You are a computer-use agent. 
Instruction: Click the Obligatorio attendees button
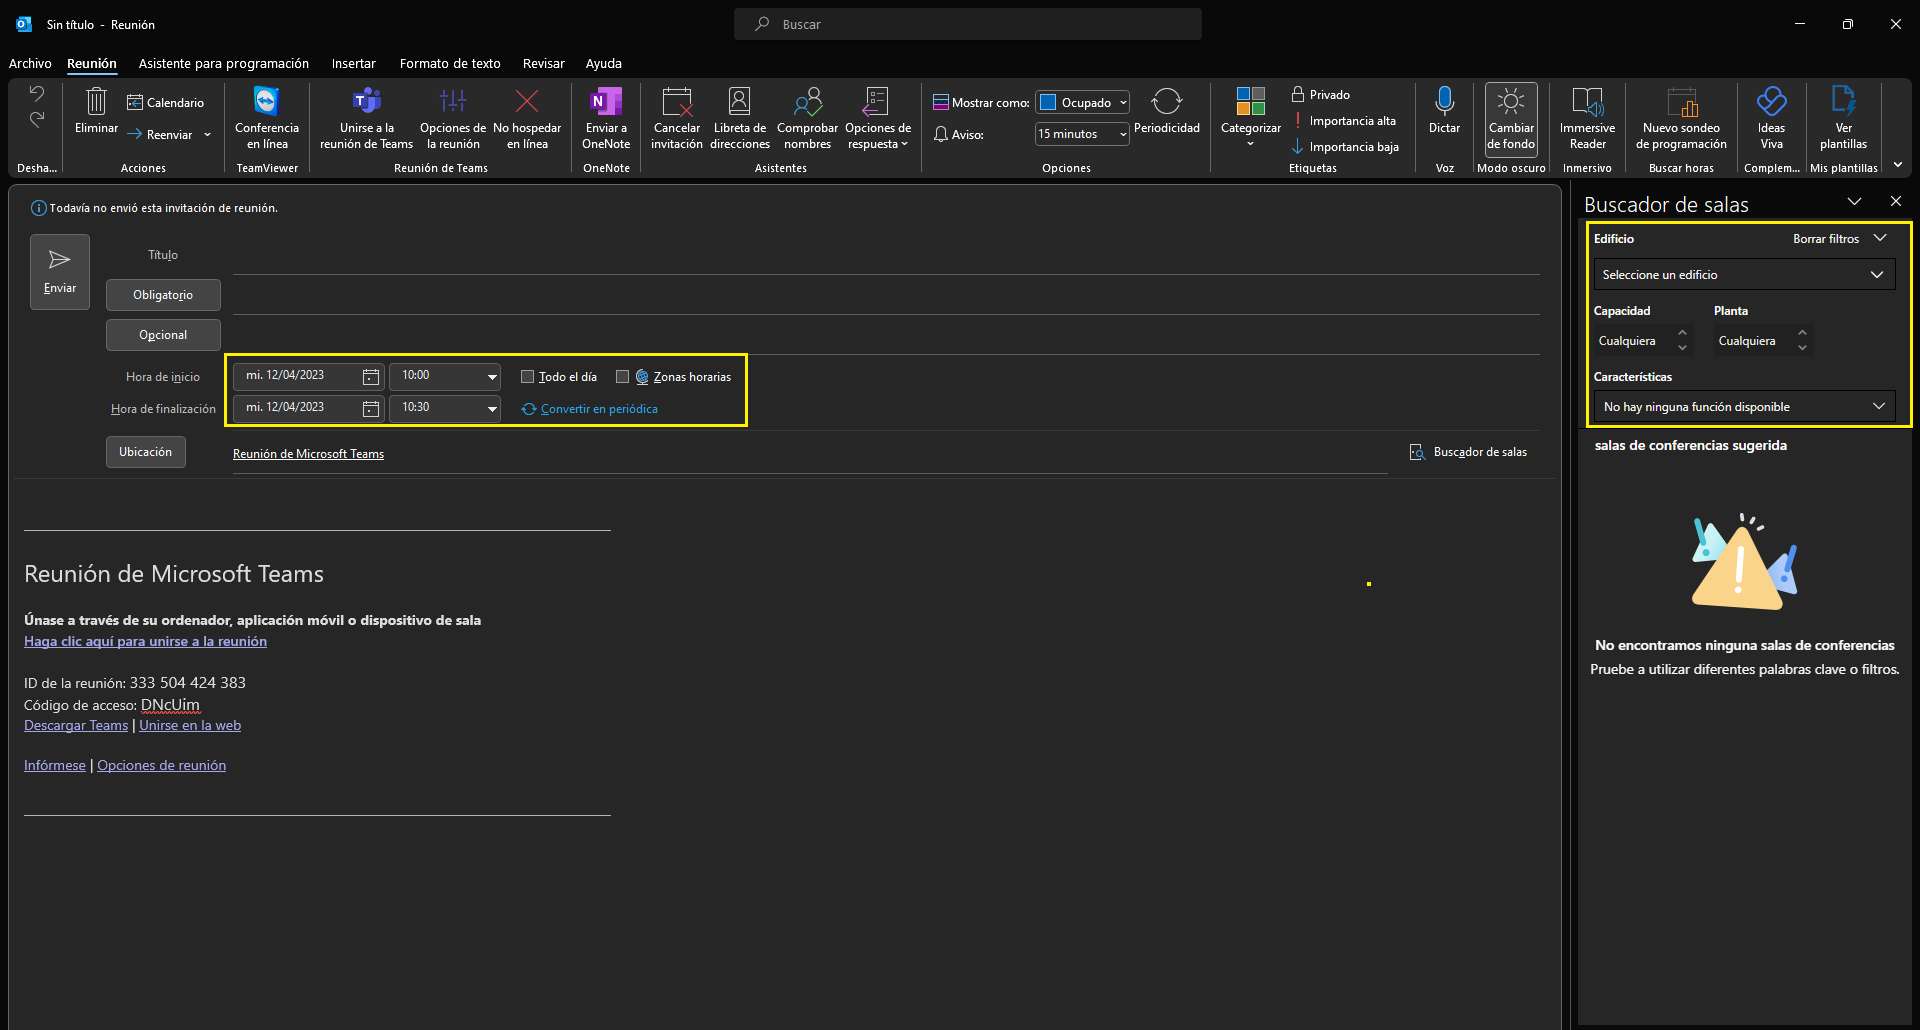click(x=163, y=295)
